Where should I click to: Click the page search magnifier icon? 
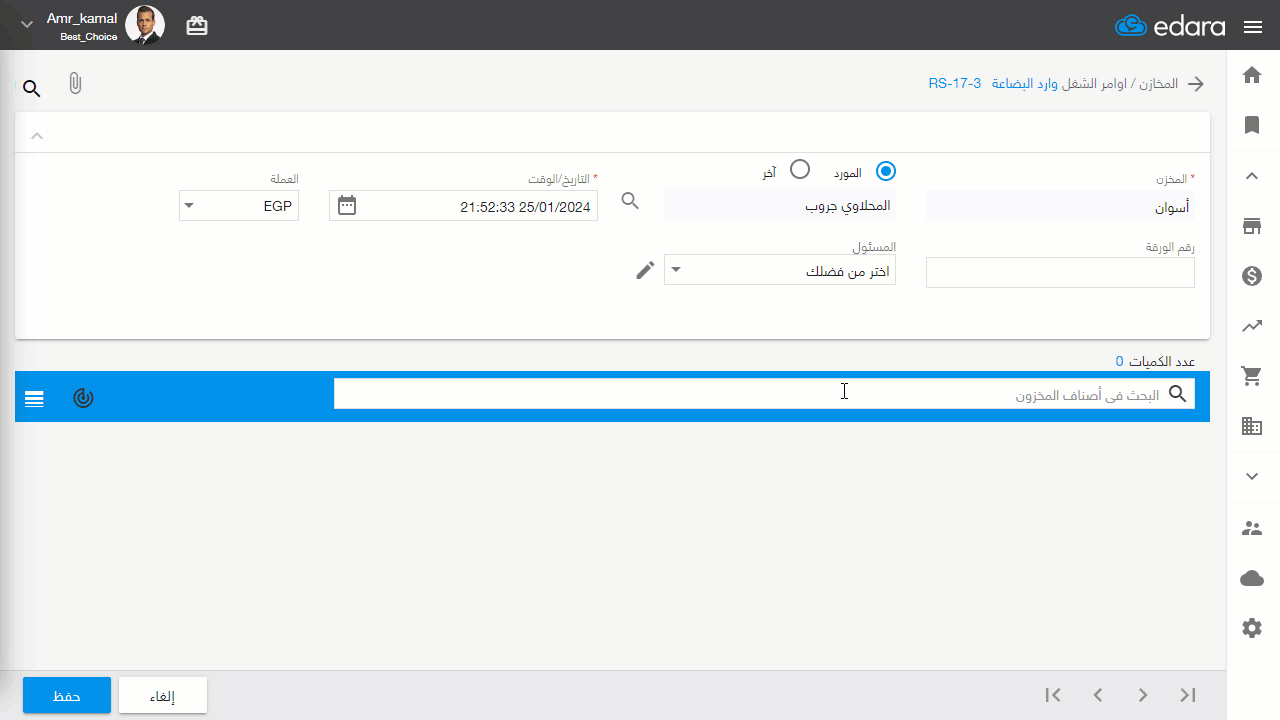(32, 89)
